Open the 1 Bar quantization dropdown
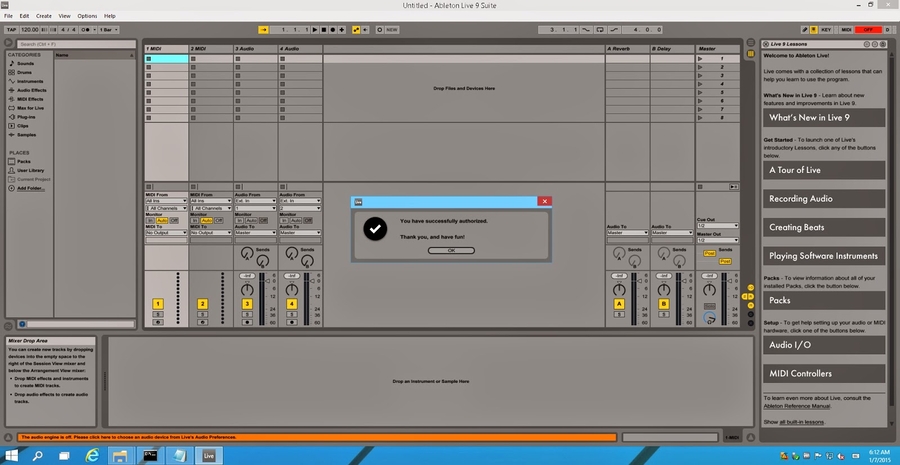 point(102,30)
